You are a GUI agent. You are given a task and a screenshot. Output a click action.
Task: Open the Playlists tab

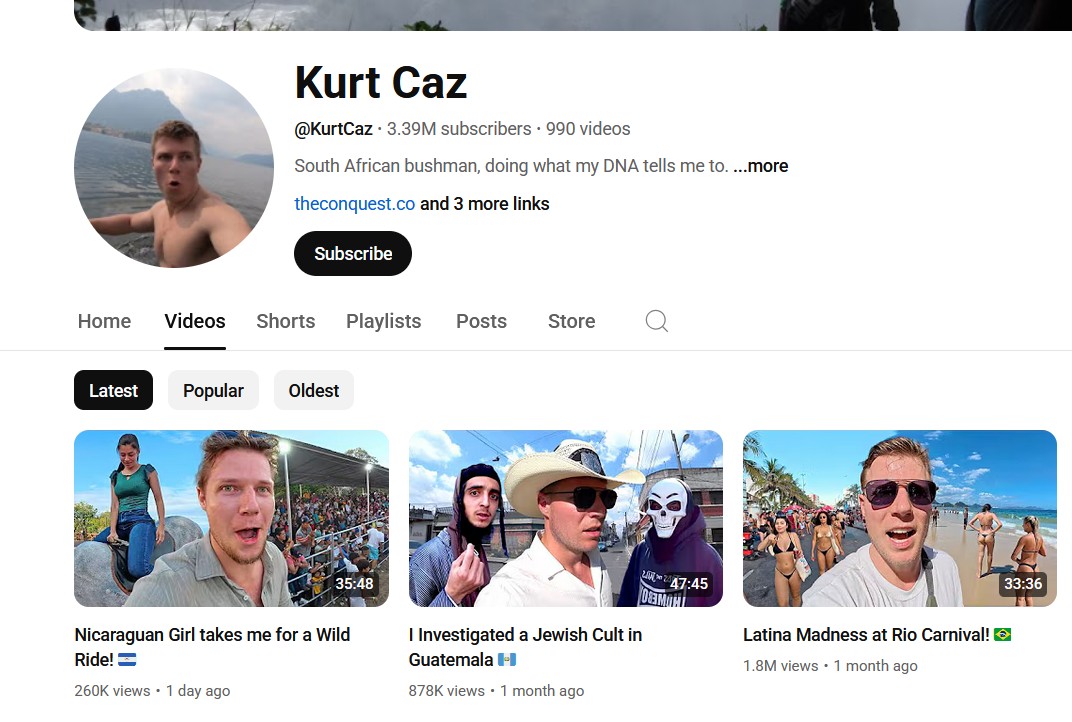[383, 321]
